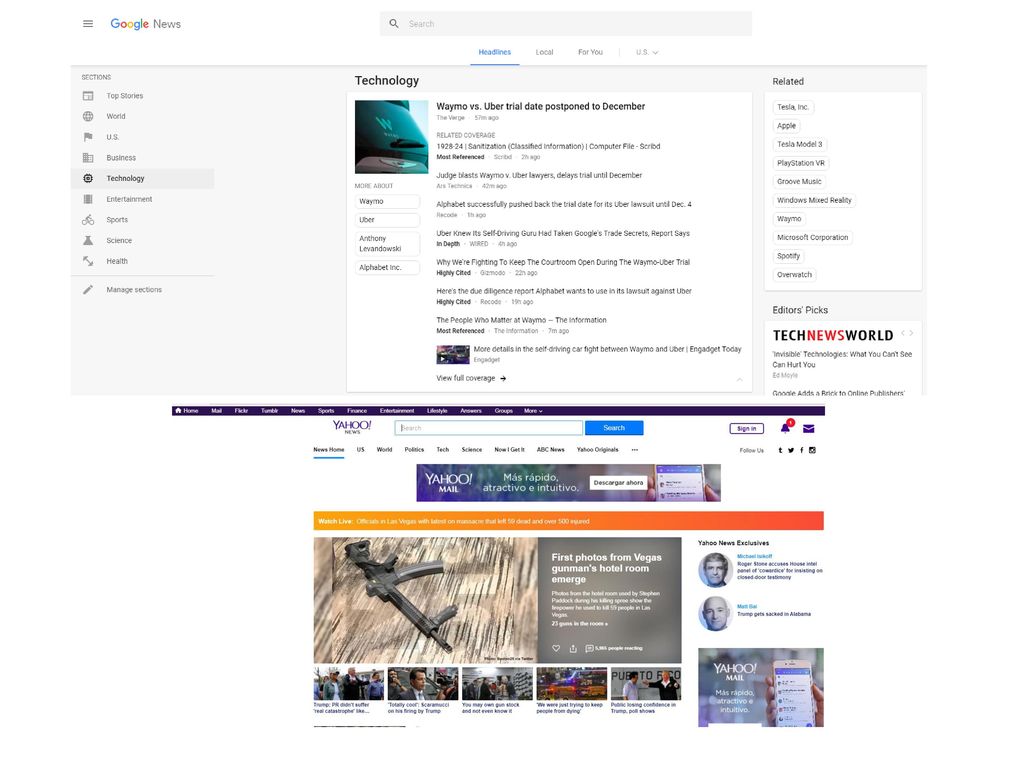Click the Technology chip icon in sidebar

tap(88, 178)
